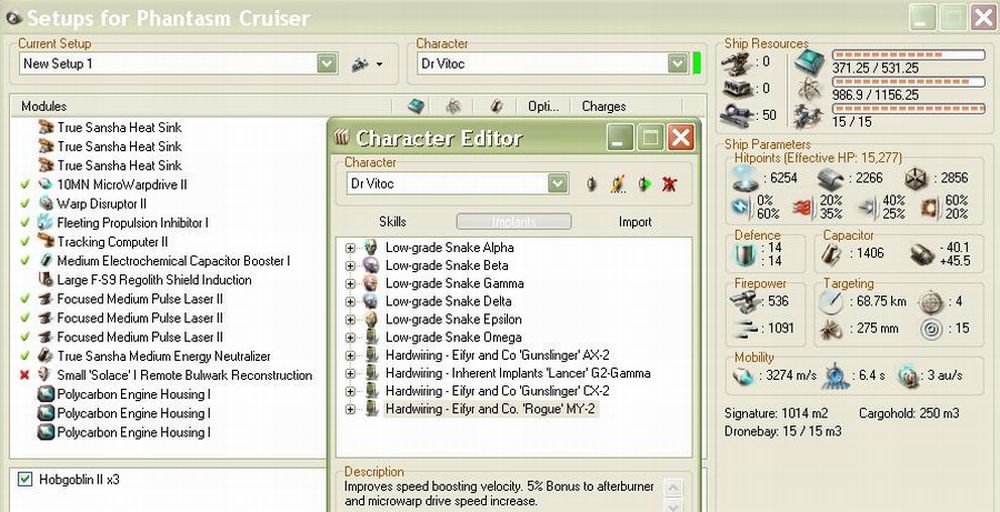Switch to the Skills tab
This screenshot has width=1000, height=512.
[x=392, y=222]
